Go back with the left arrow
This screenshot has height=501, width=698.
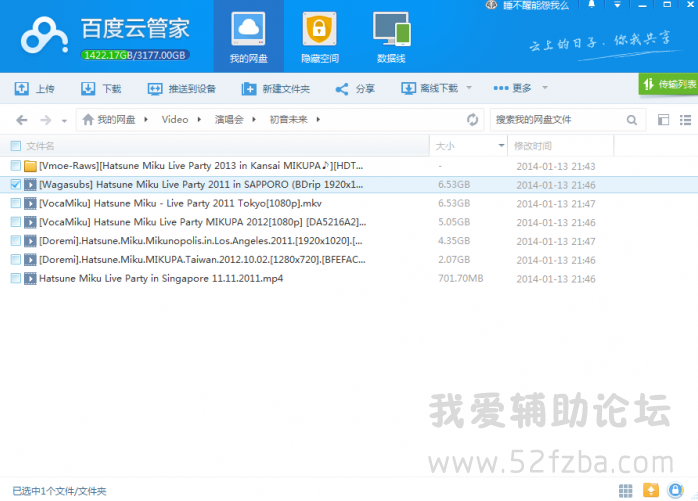point(21,120)
